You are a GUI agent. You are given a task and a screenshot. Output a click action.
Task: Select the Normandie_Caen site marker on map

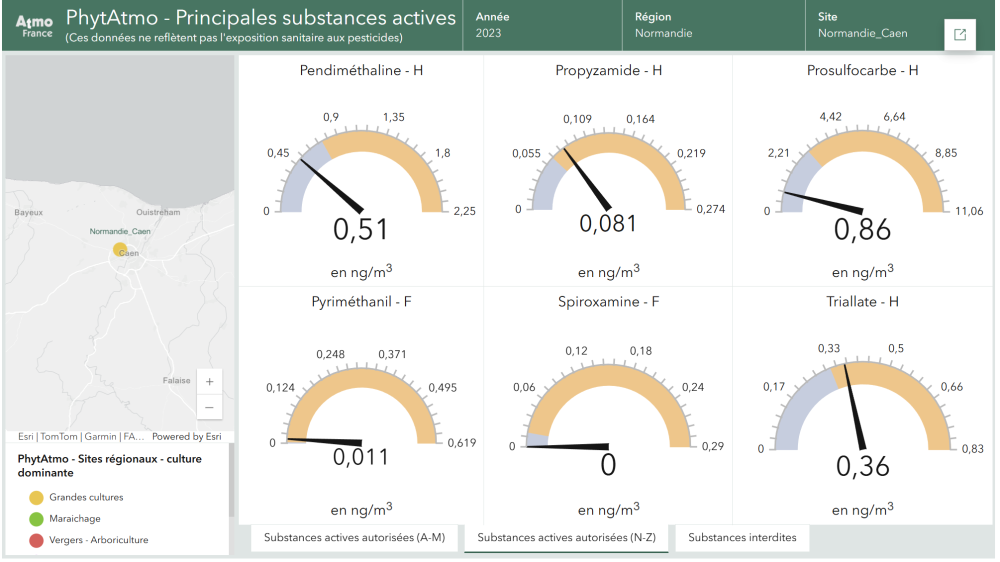pyautogui.click(x=119, y=249)
